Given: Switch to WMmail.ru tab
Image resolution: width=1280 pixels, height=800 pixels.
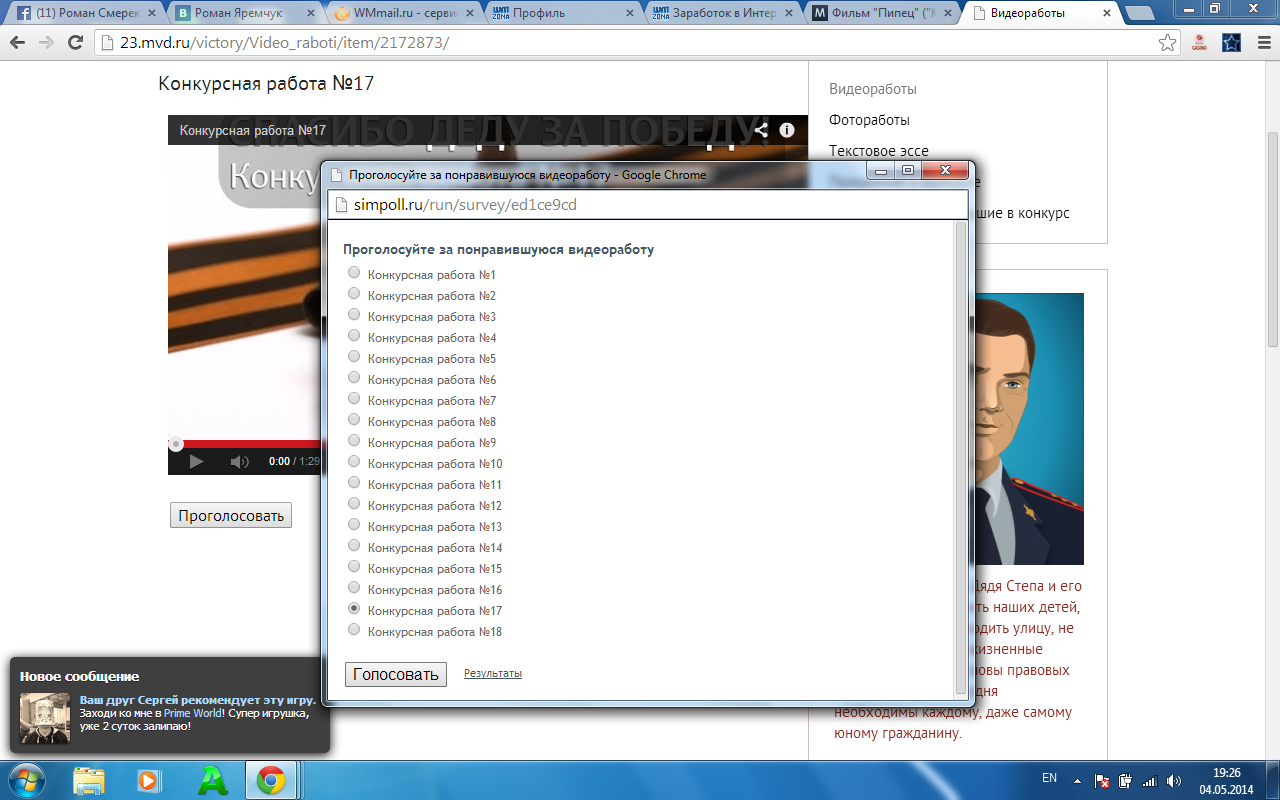Looking at the screenshot, I should 402,13.
